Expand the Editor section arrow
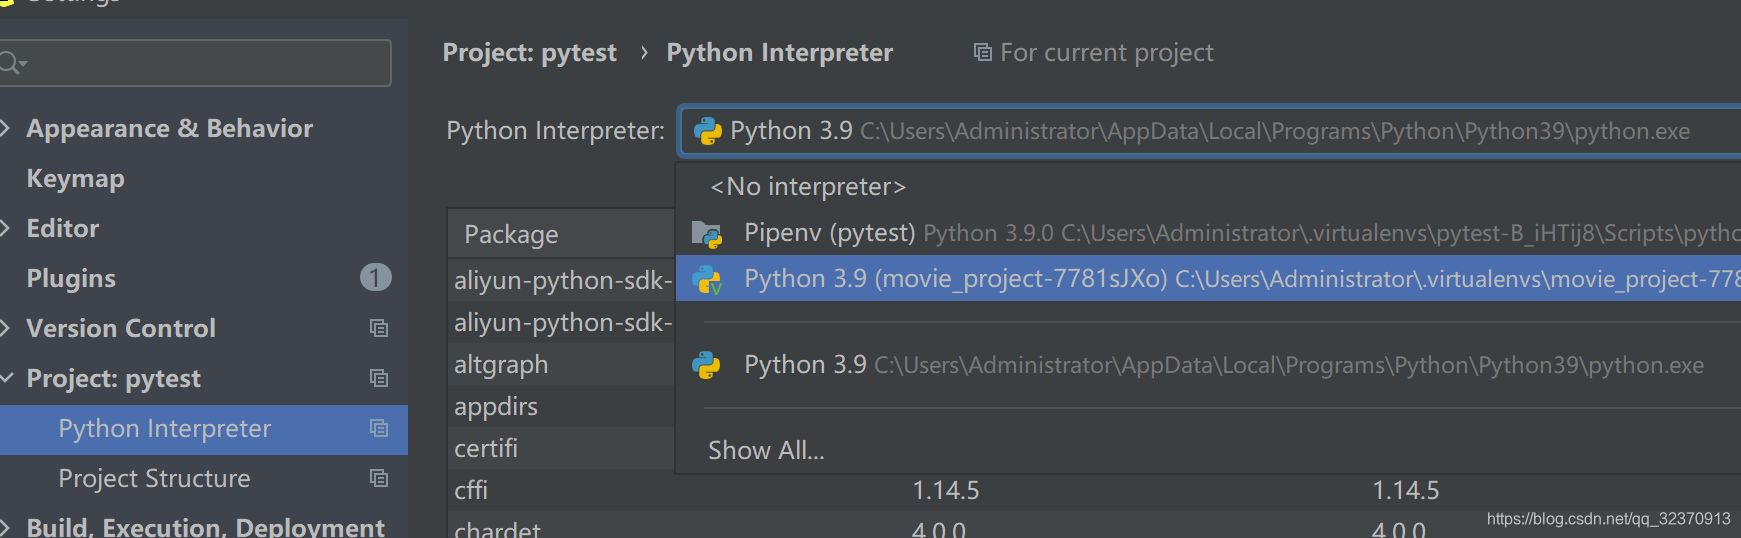 [x=6, y=228]
